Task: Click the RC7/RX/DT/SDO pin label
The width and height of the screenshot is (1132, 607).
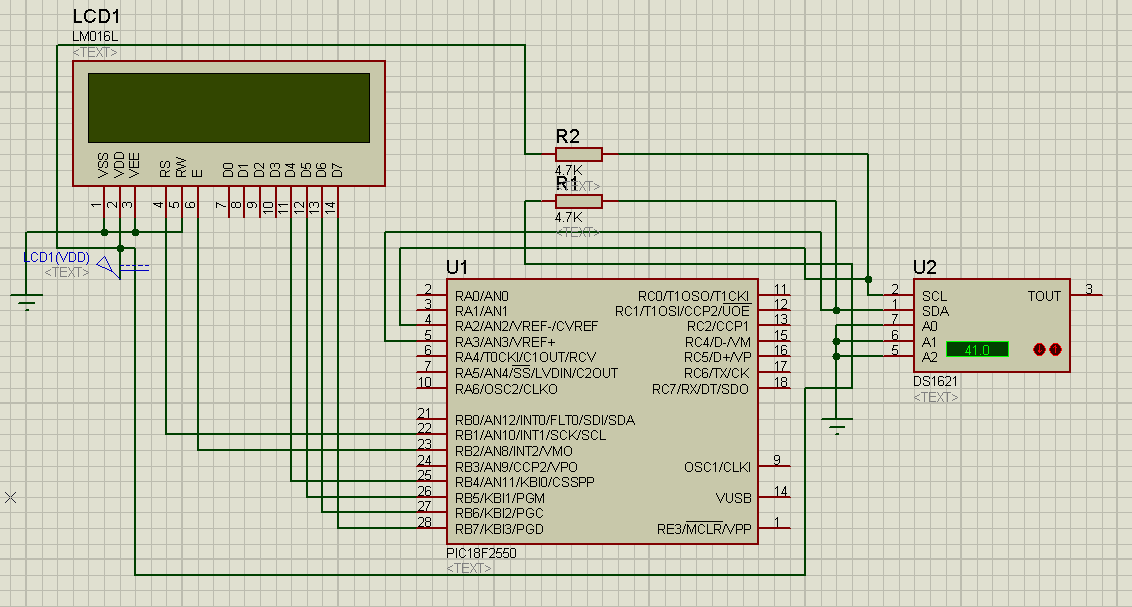Action: [700, 389]
